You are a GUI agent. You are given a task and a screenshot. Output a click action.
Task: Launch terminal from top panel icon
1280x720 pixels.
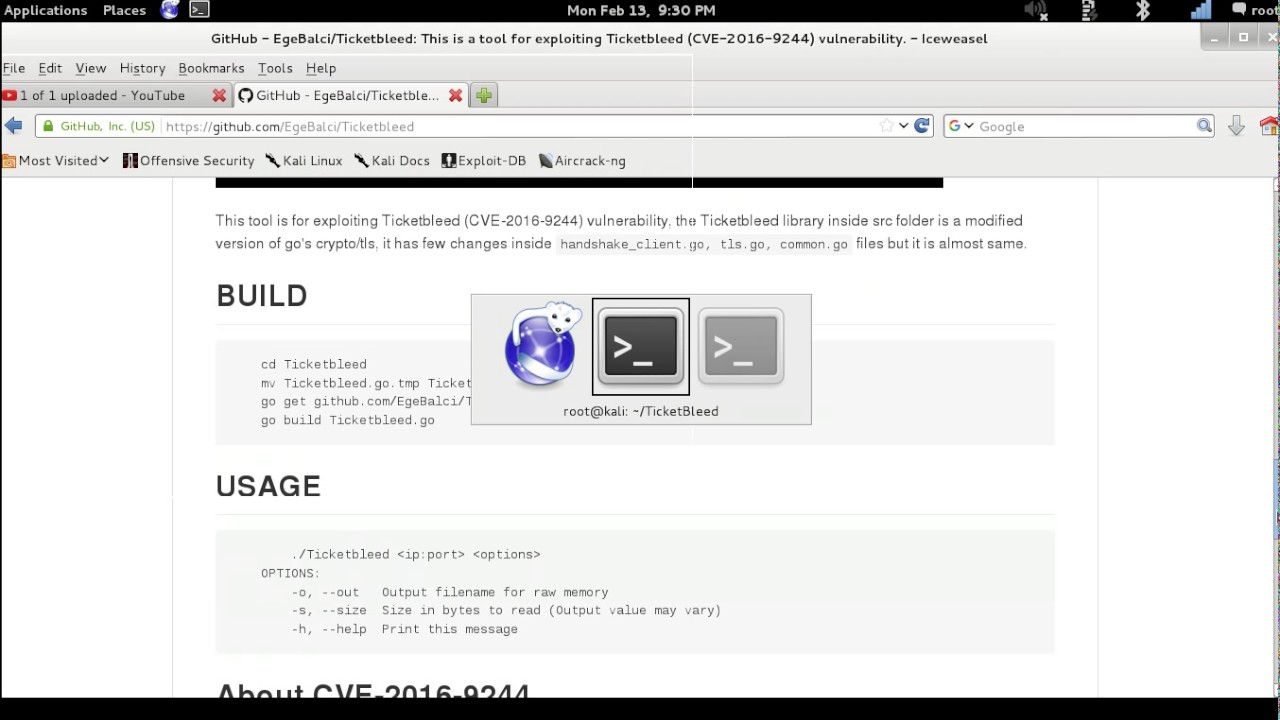coord(199,10)
